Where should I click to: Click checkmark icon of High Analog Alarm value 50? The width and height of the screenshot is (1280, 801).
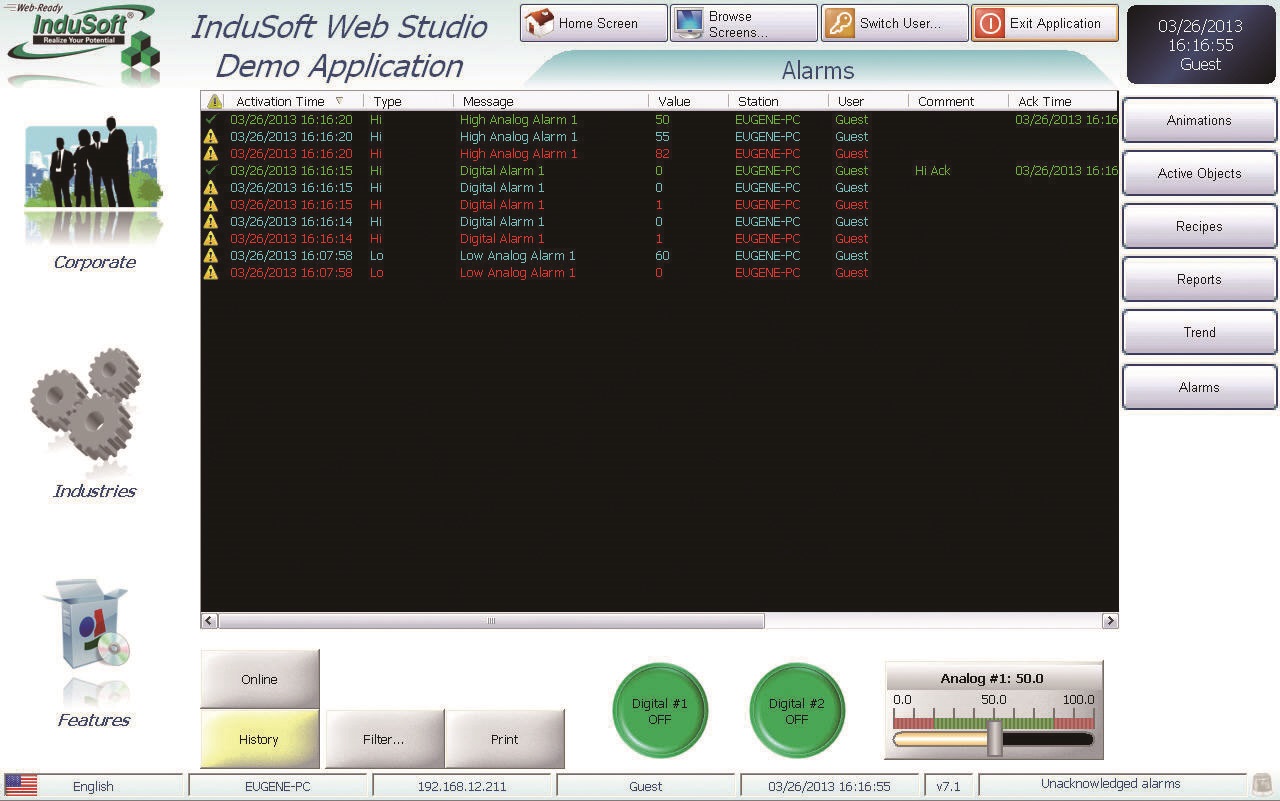[x=211, y=119]
